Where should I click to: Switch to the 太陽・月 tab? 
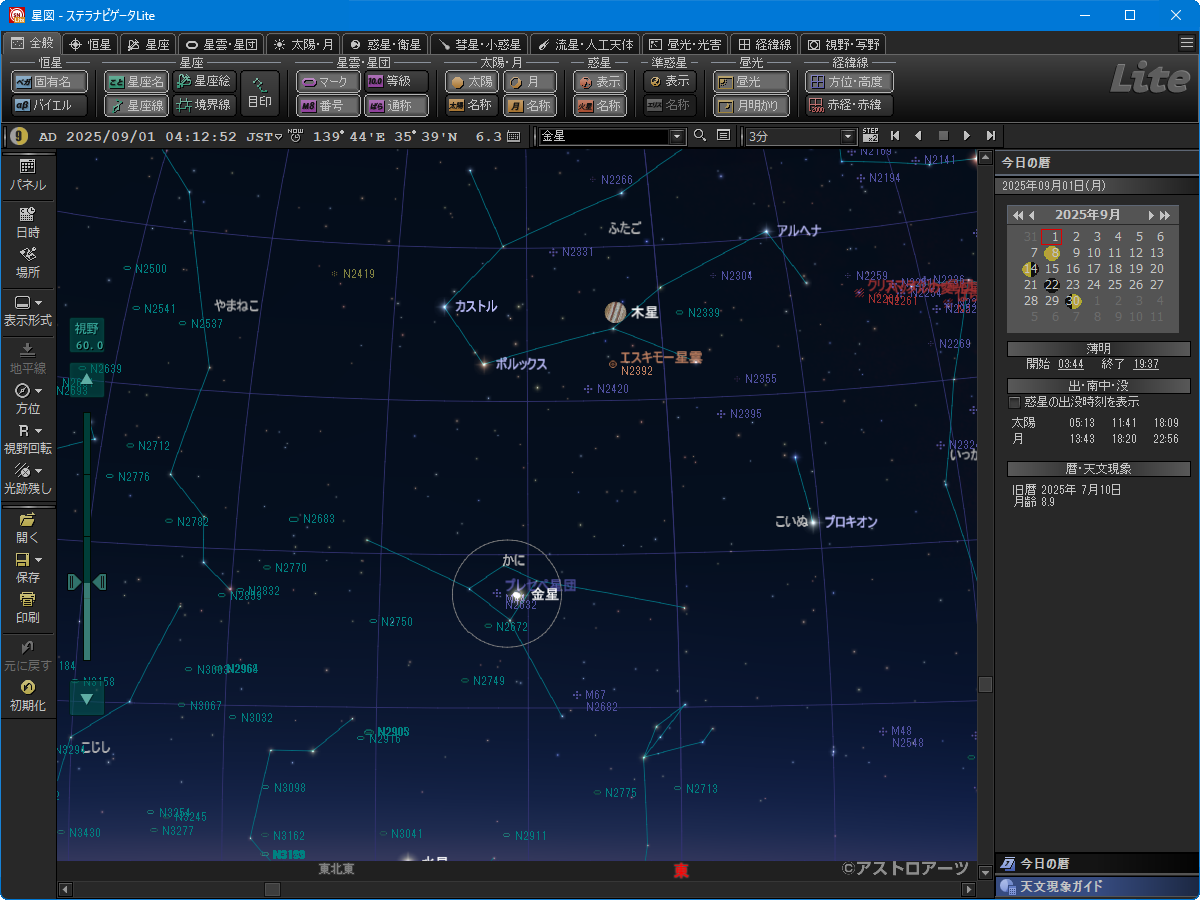(303, 44)
